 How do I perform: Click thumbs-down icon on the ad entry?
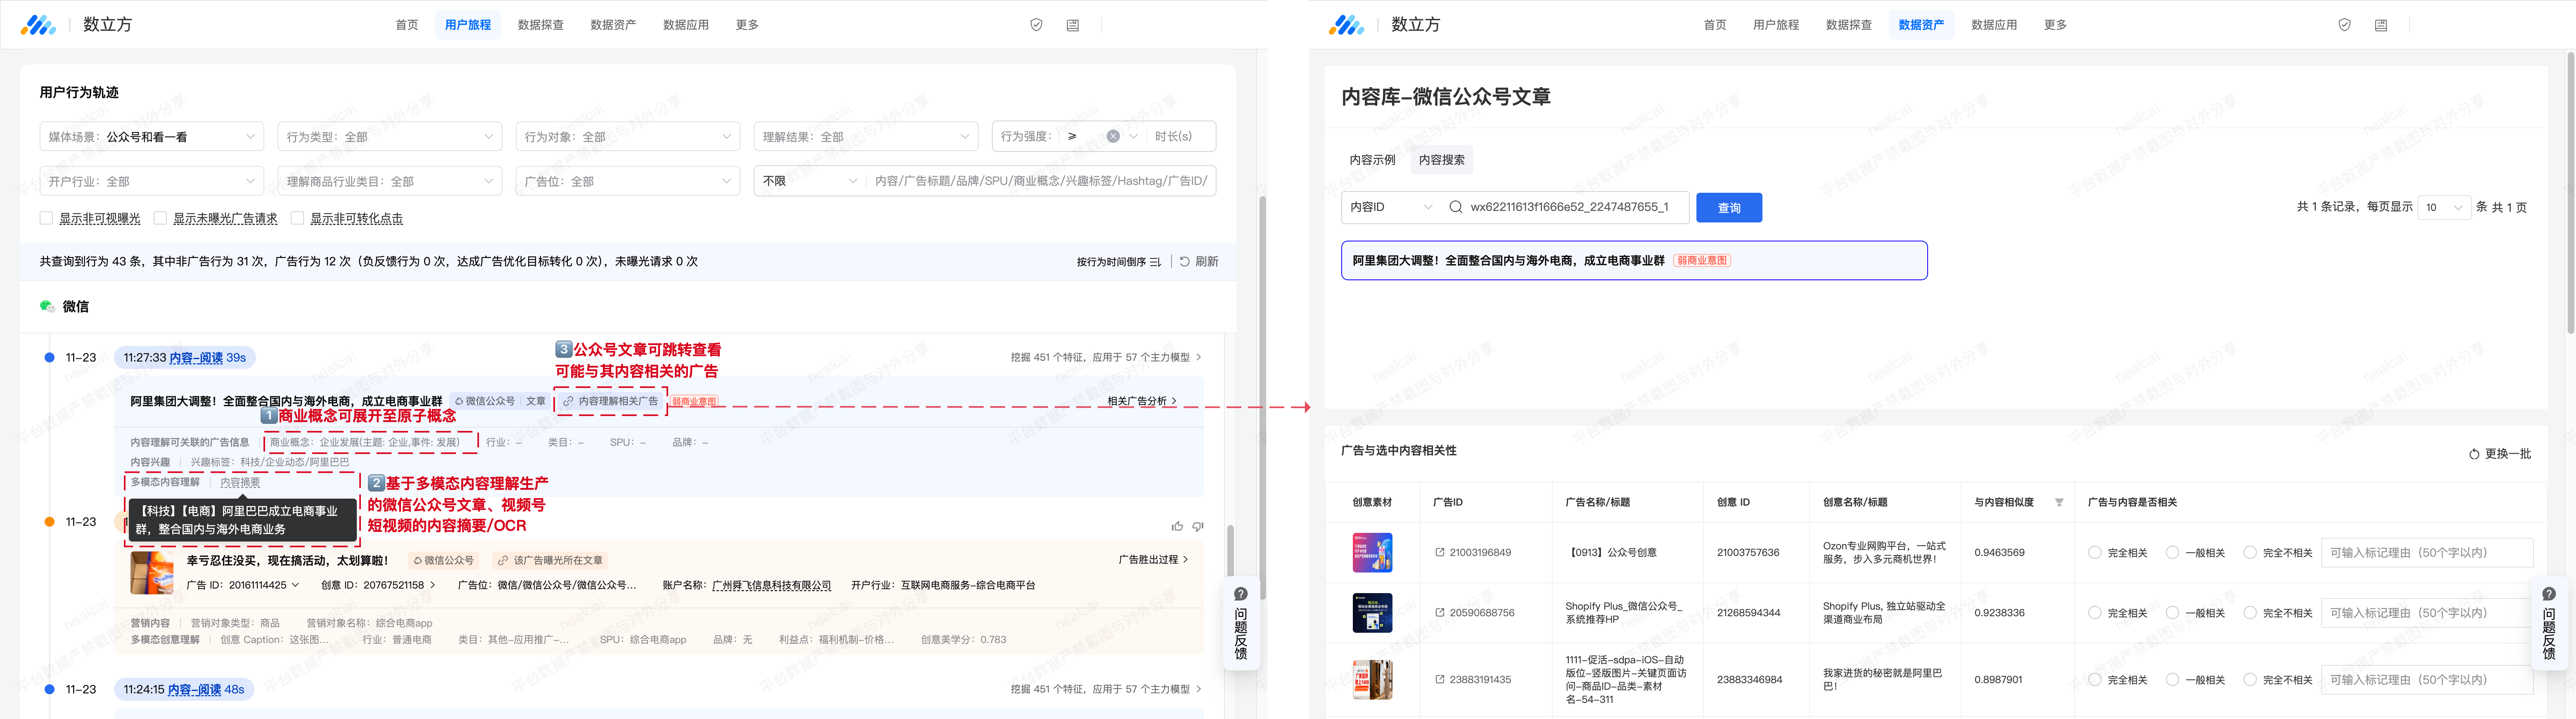pos(1198,526)
